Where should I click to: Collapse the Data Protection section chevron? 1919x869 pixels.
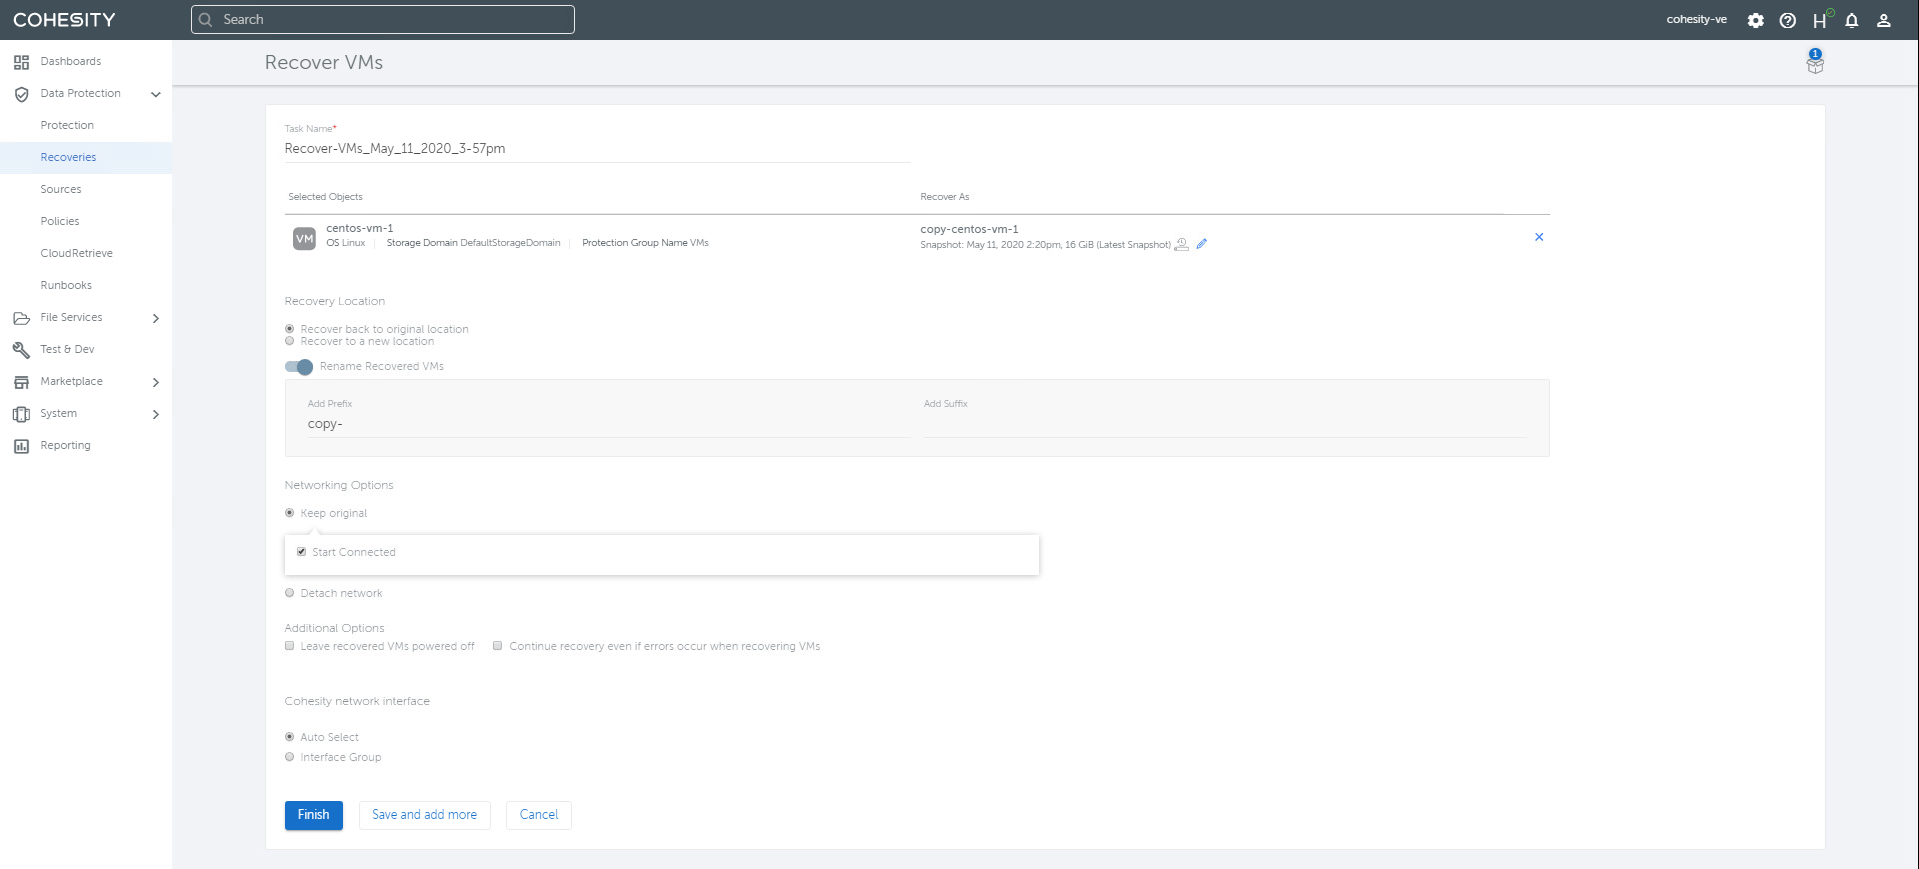click(x=155, y=94)
